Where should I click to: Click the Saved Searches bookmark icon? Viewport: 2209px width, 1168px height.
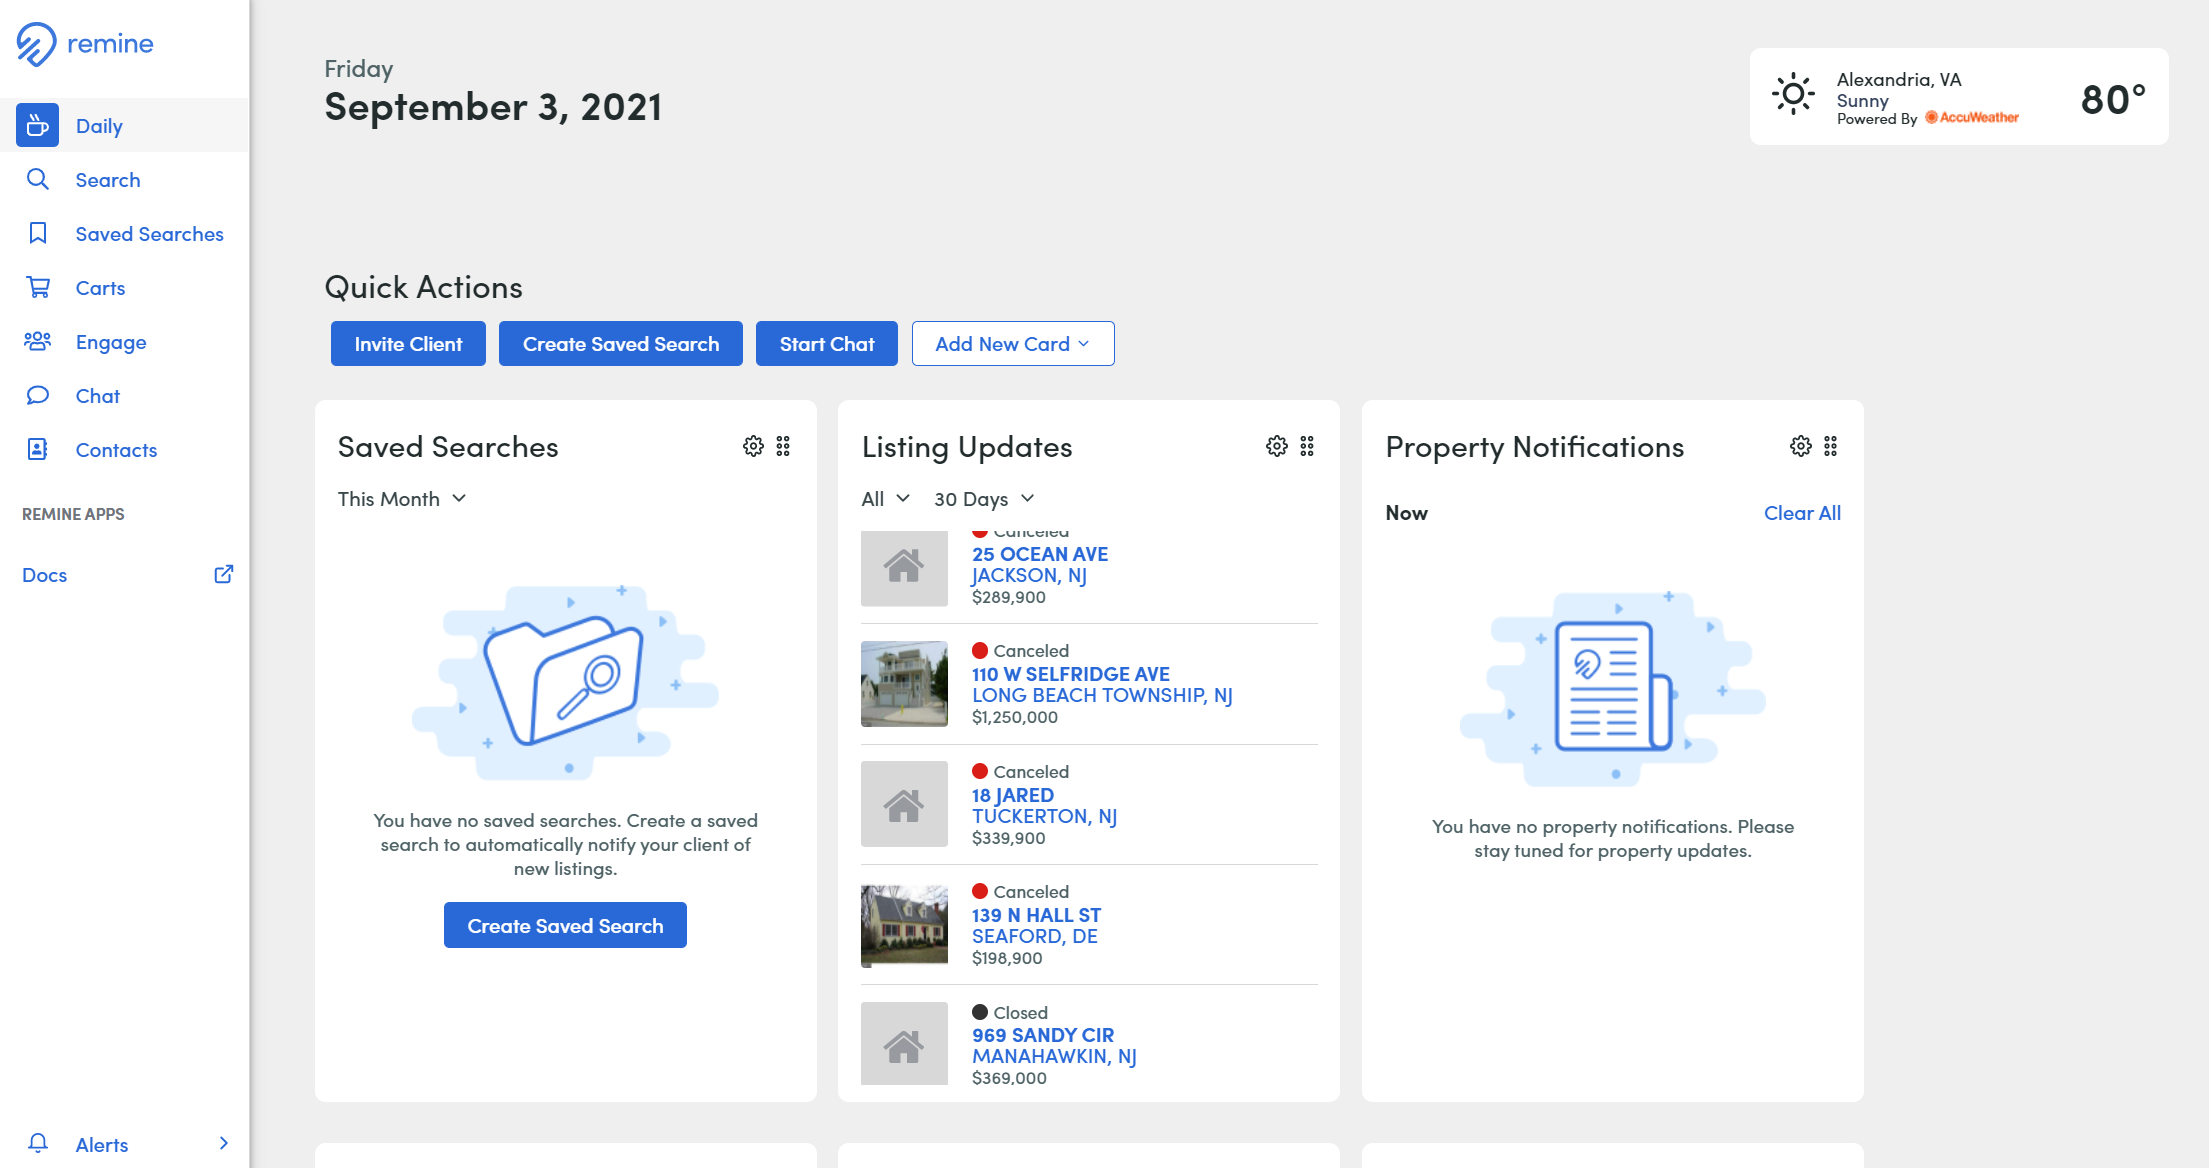coord(37,233)
